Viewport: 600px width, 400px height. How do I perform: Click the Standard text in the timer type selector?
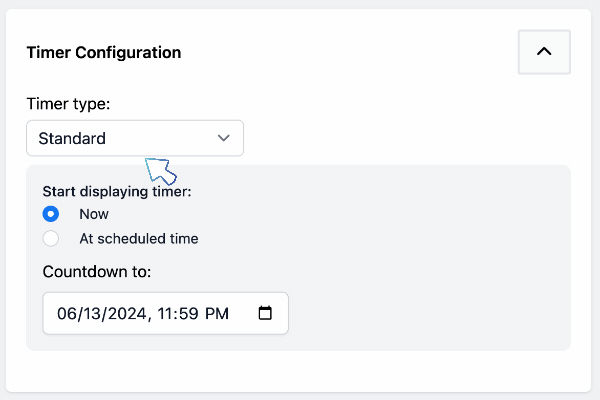(x=72, y=138)
